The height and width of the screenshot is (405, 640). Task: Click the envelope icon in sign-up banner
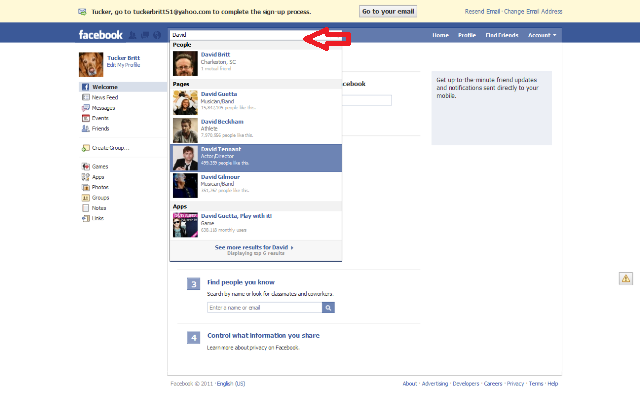(x=82, y=12)
